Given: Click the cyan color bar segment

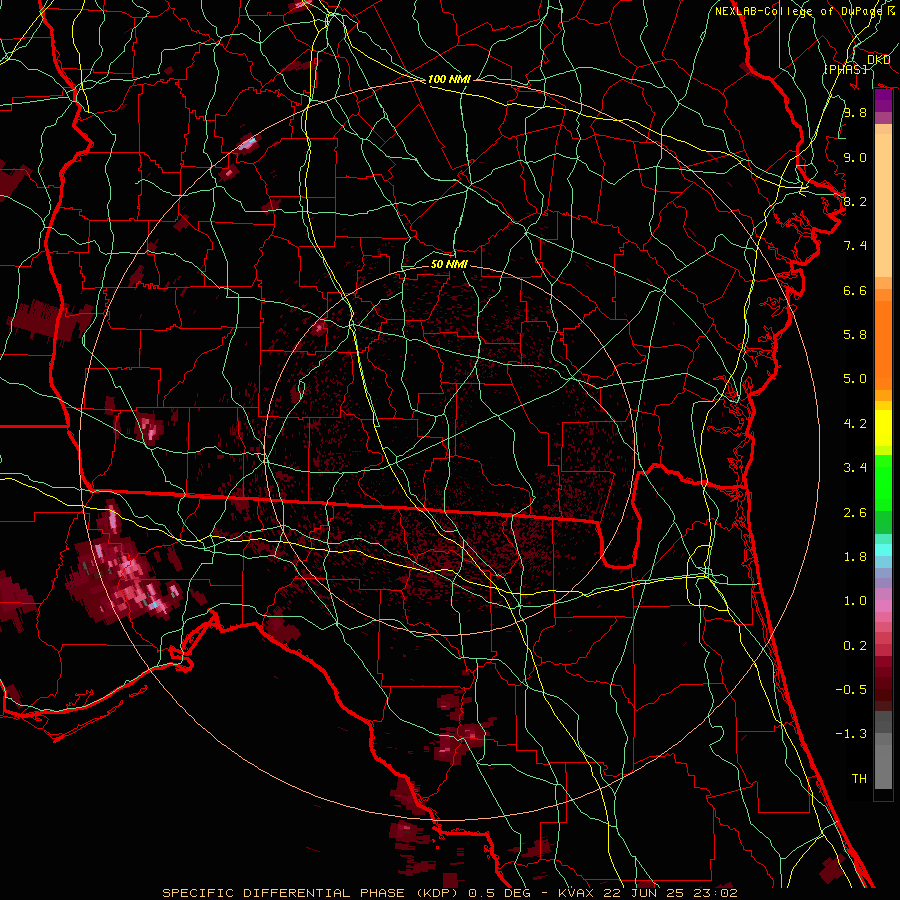Looking at the screenshot, I should (883, 550).
